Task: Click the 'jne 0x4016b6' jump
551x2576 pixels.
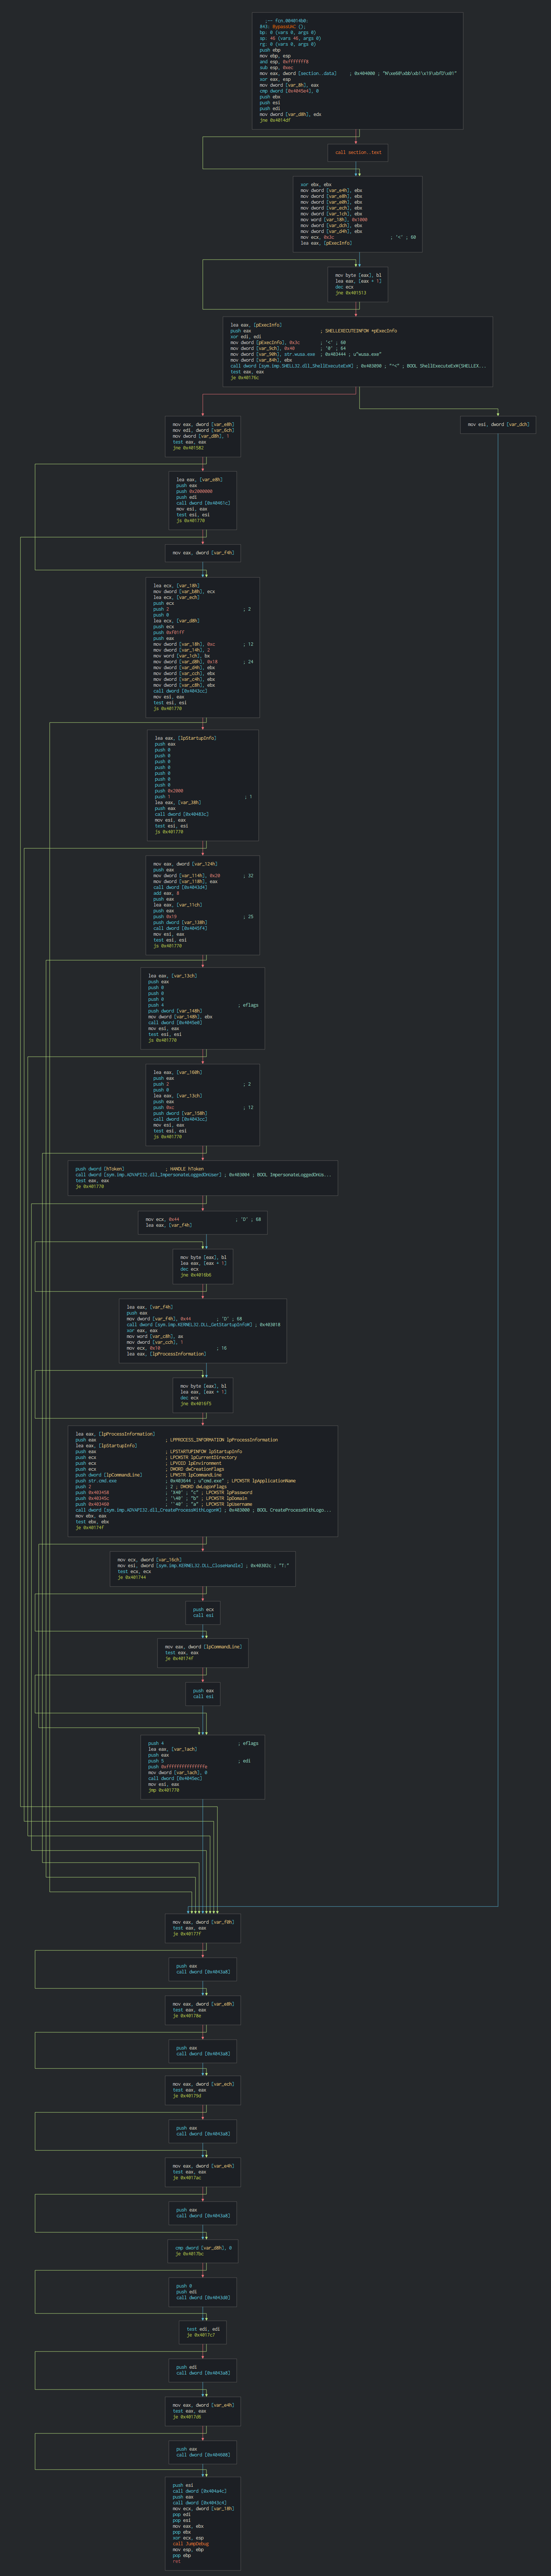Action: (196, 1275)
